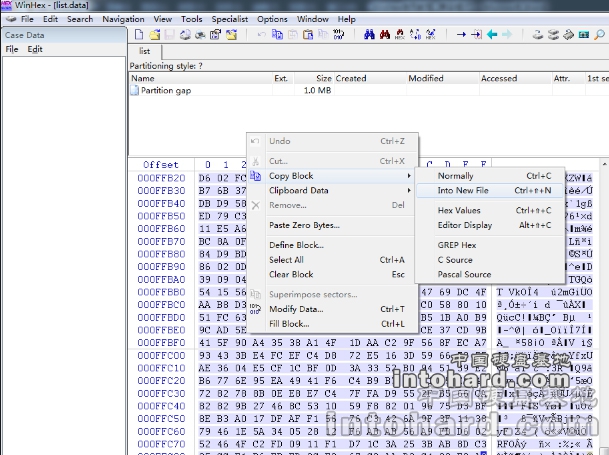Viewport: 609px width, 455px height.
Task: Copy block as Editor Display
Action: pos(490,225)
